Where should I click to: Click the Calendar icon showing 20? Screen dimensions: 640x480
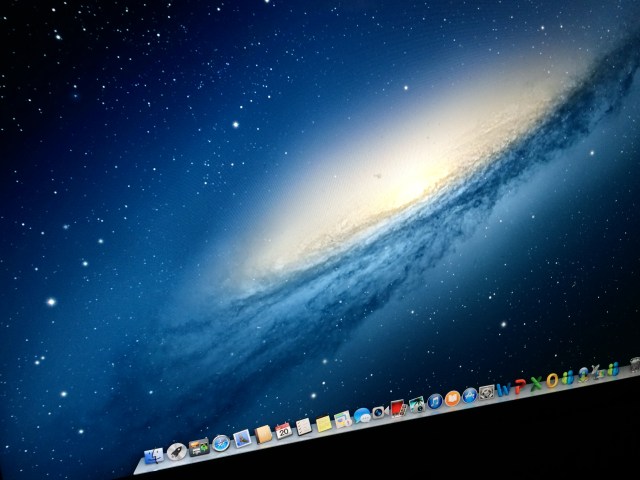click(283, 429)
